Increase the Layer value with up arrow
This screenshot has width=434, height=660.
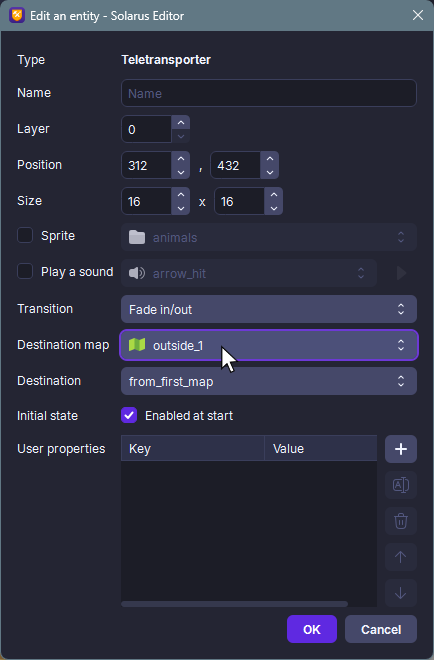point(181,122)
